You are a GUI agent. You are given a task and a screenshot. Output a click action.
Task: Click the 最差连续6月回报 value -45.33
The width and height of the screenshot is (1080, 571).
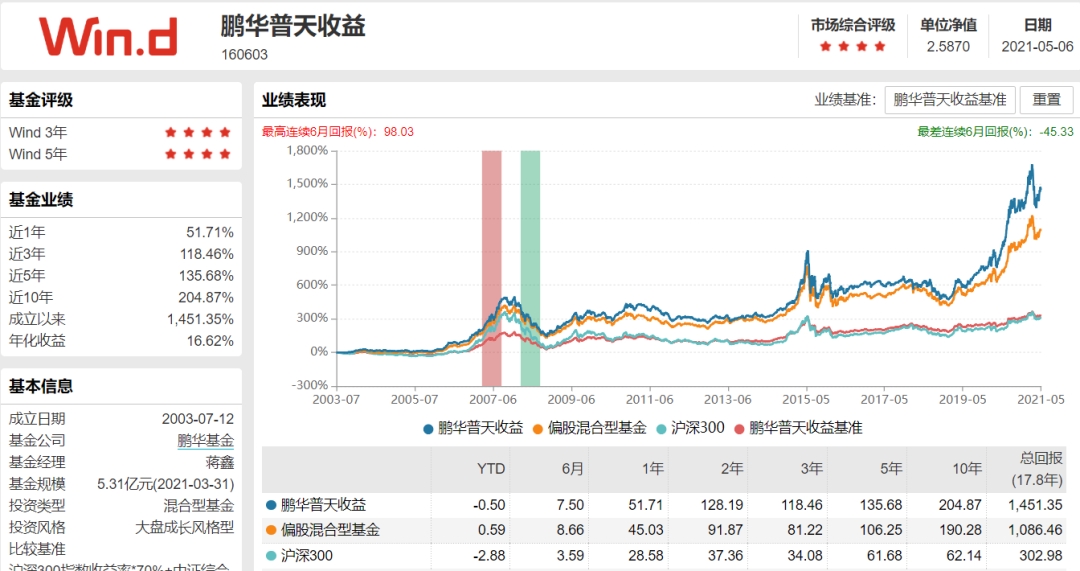point(1059,132)
